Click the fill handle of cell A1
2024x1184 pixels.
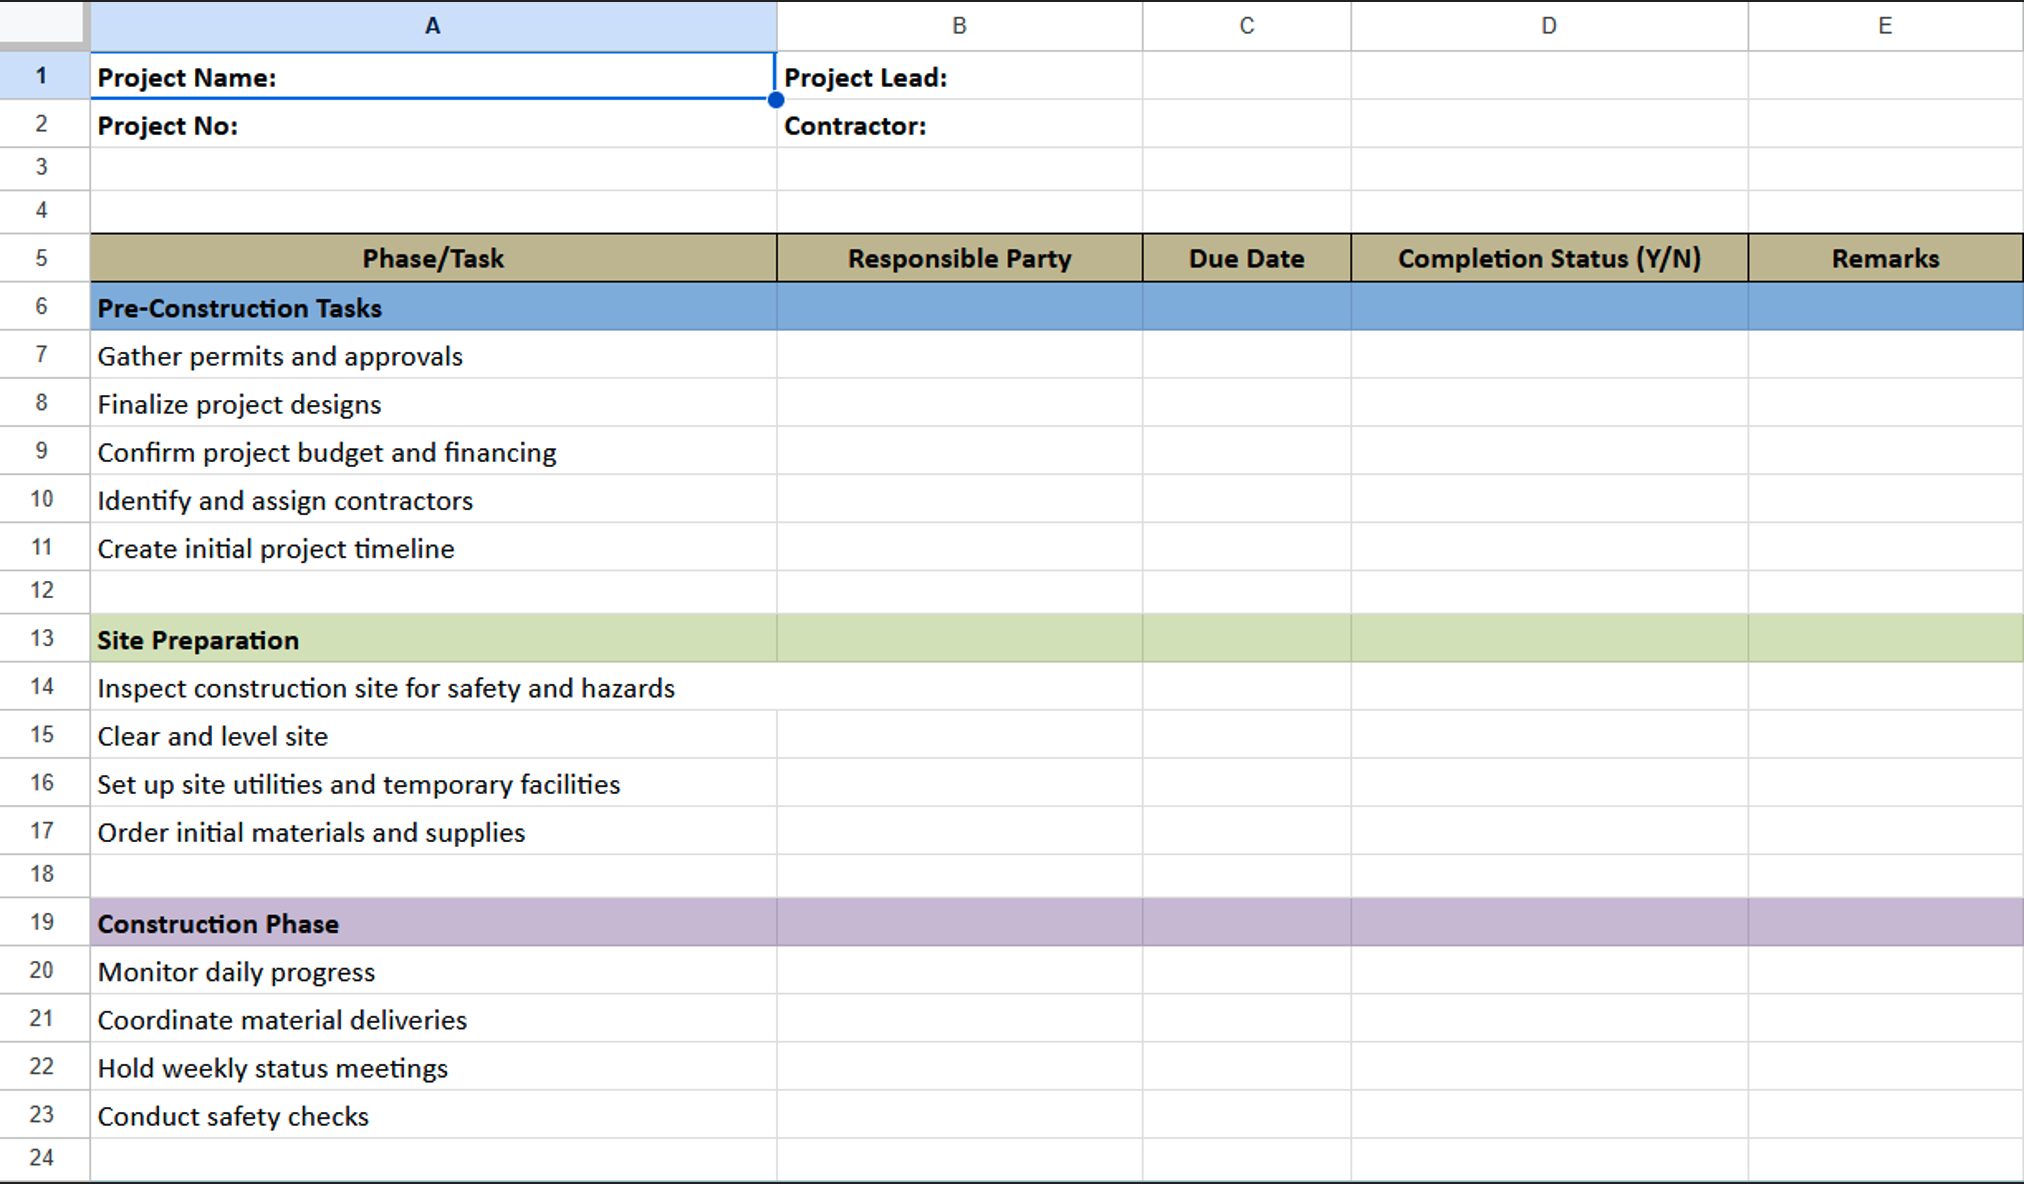776,99
